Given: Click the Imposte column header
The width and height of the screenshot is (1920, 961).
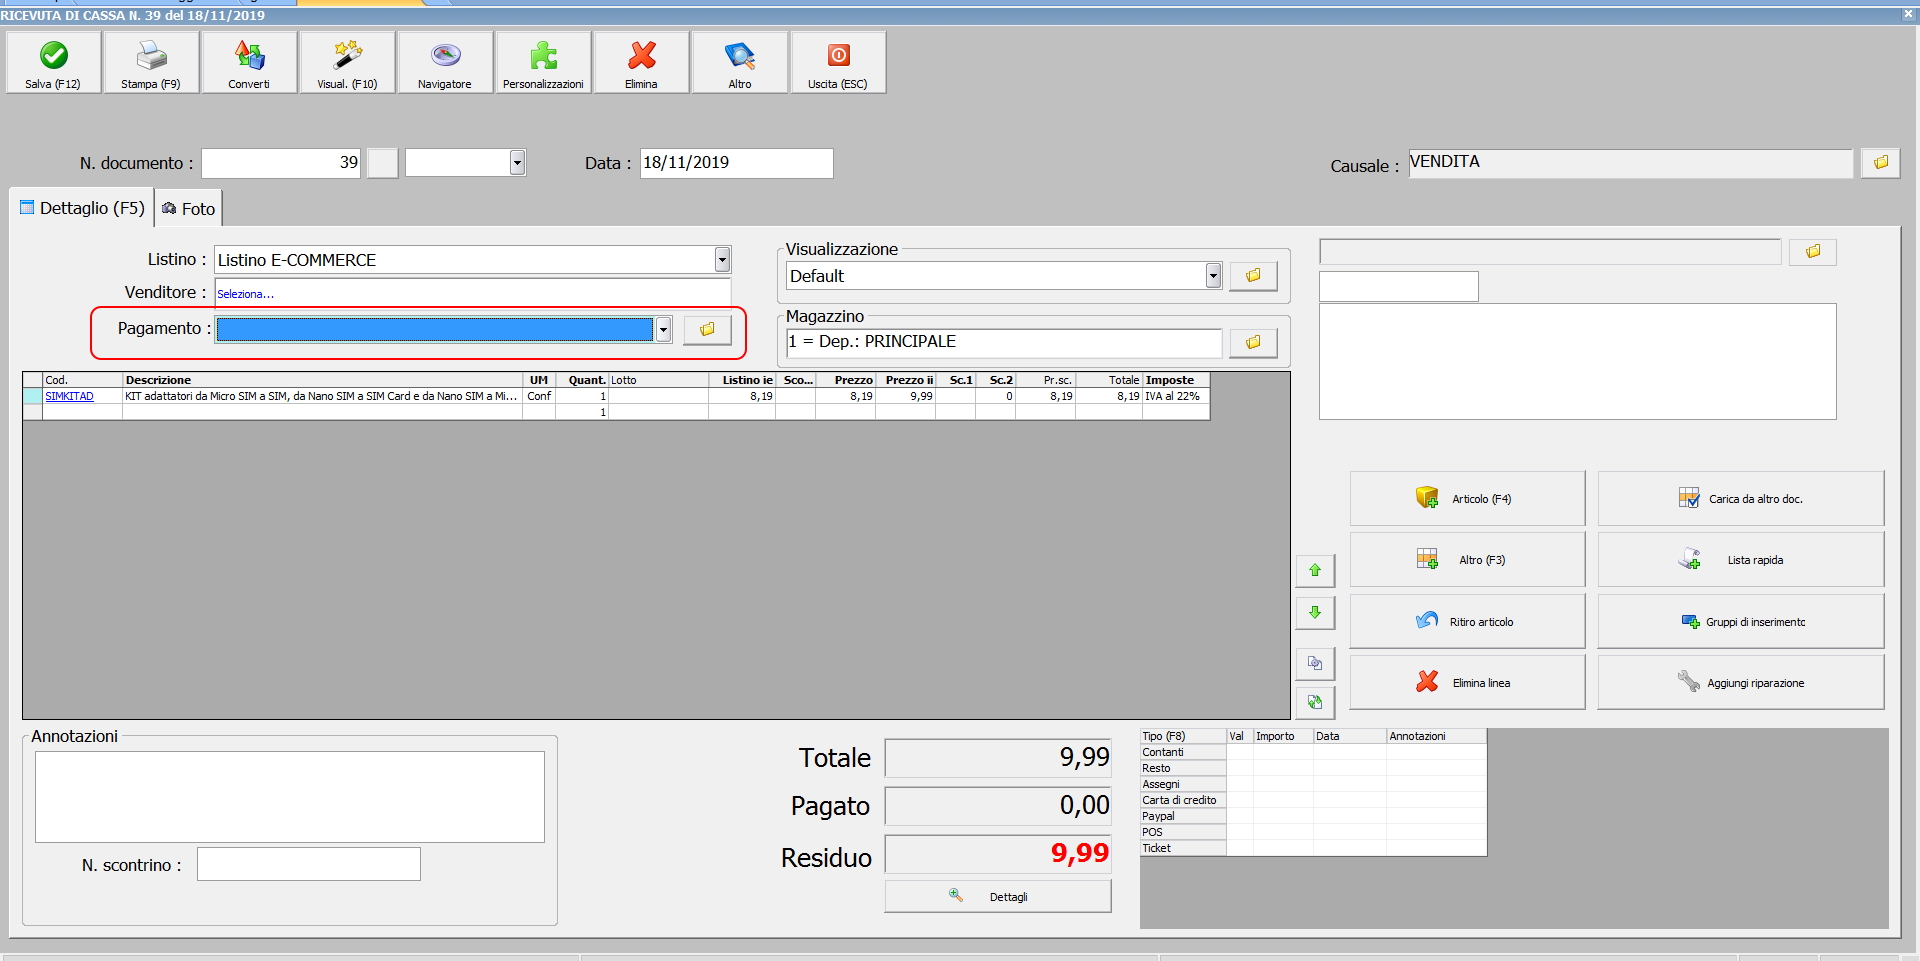Looking at the screenshot, I should (1176, 380).
